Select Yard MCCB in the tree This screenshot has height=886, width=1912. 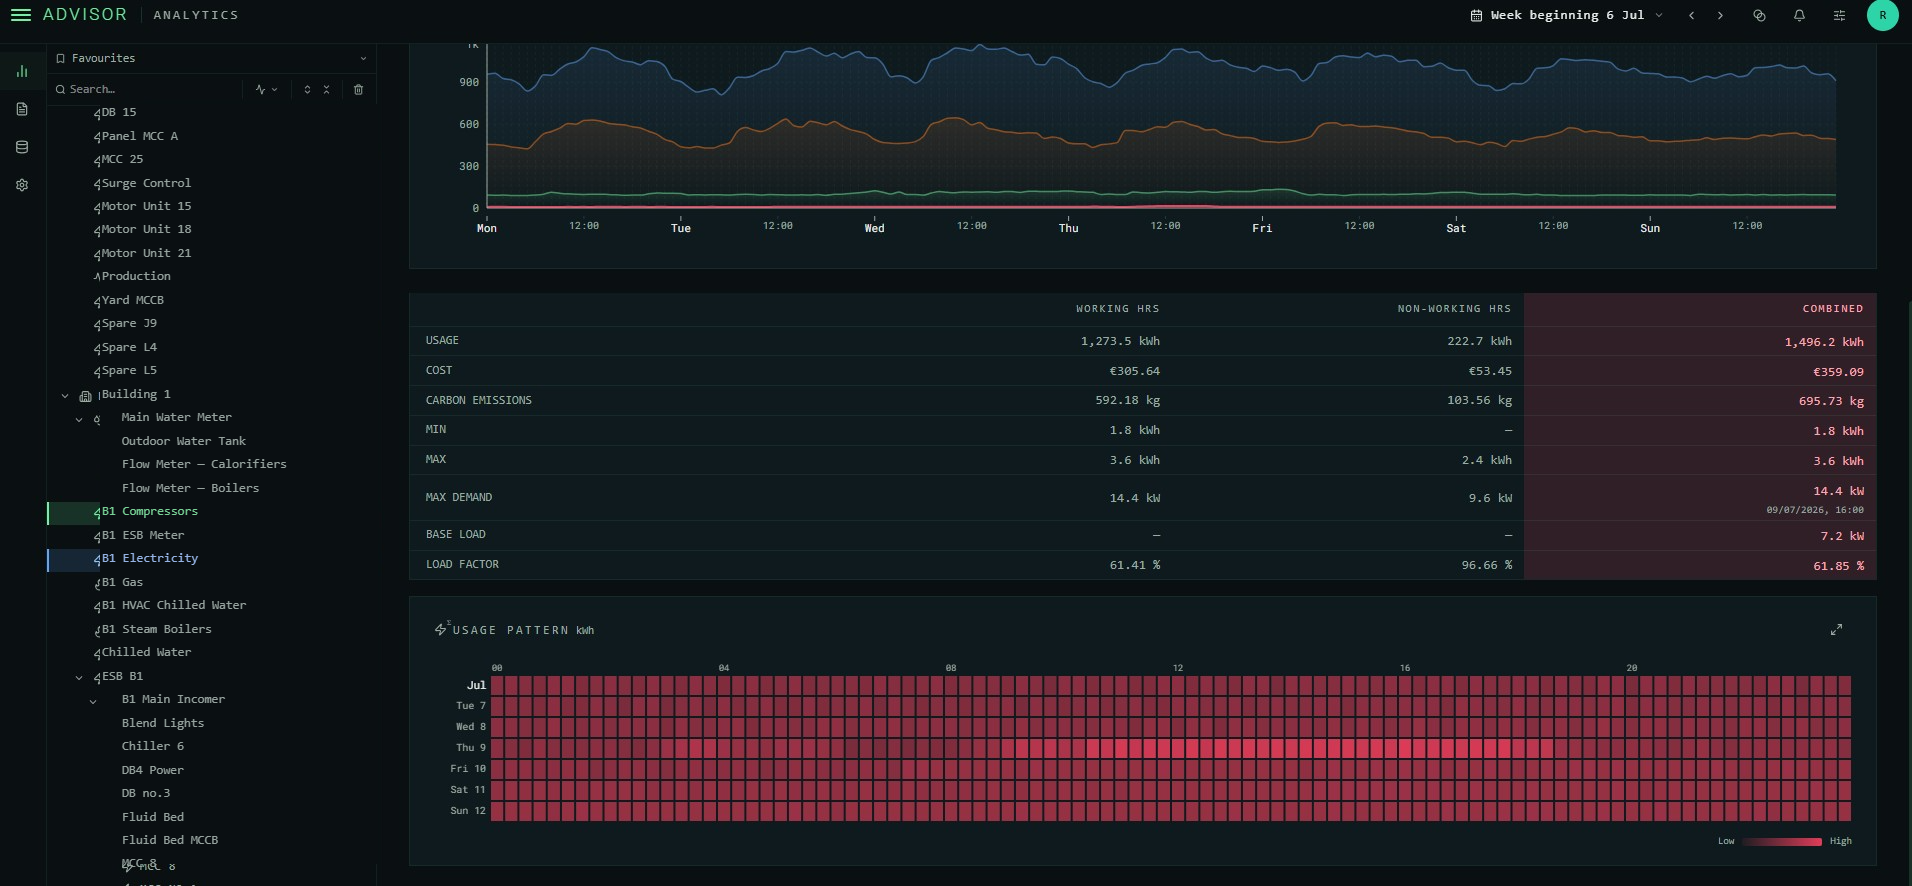(x=132, y=300)
